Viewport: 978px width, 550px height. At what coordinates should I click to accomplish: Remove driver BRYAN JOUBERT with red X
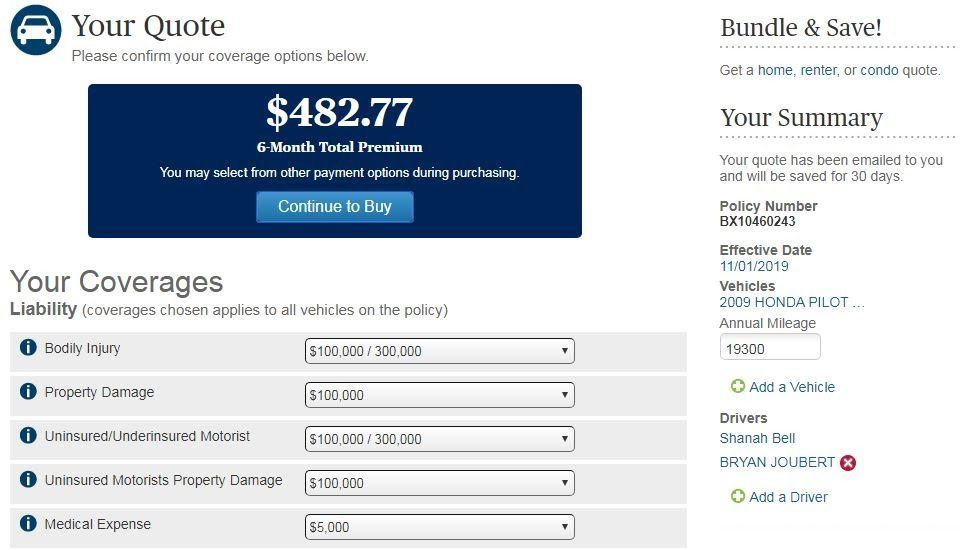(848, 463)
